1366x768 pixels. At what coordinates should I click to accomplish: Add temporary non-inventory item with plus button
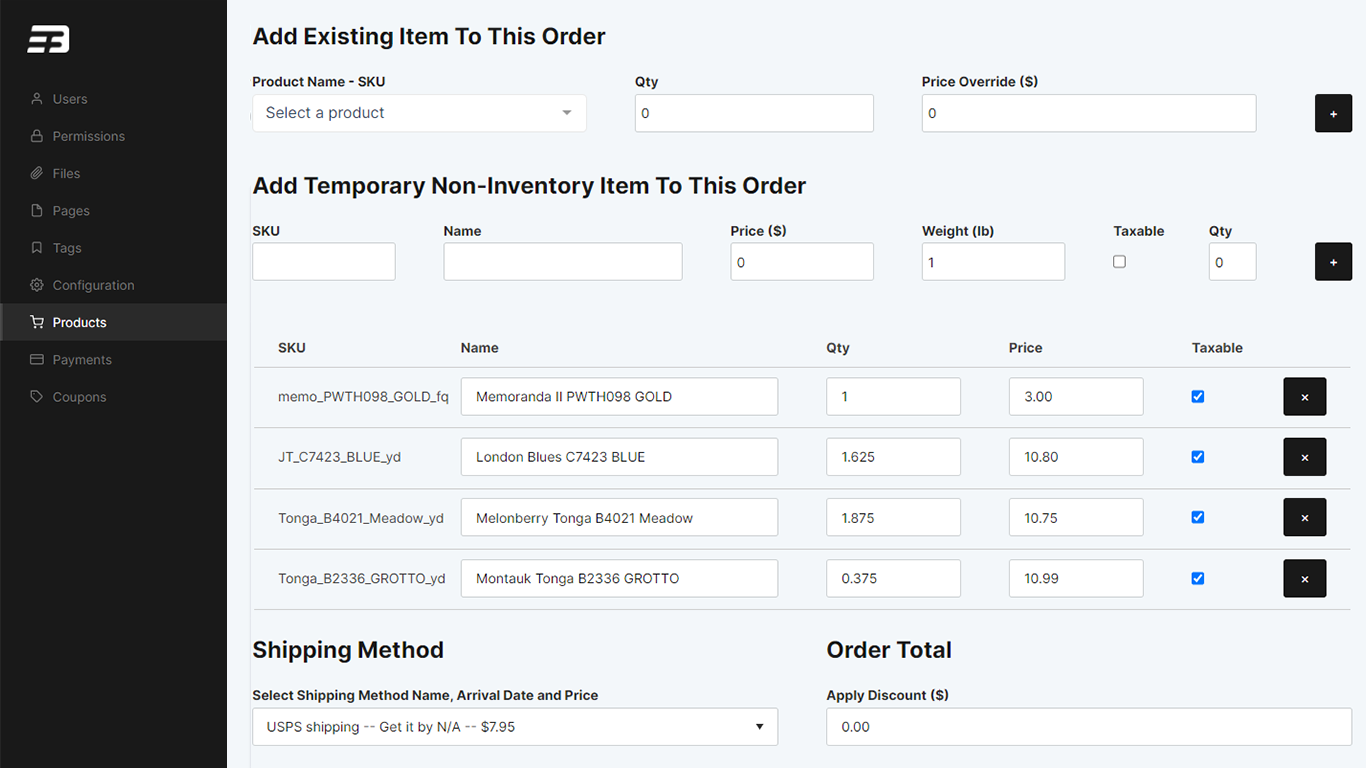1333,262
